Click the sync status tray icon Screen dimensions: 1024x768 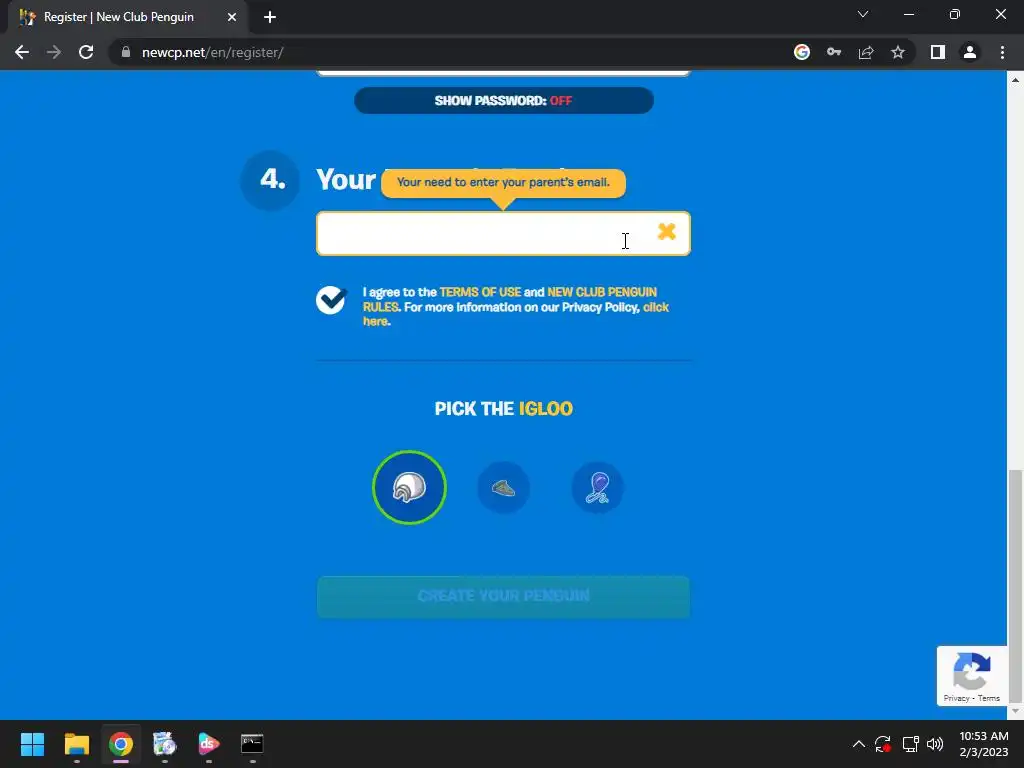(x=883, y=744)
